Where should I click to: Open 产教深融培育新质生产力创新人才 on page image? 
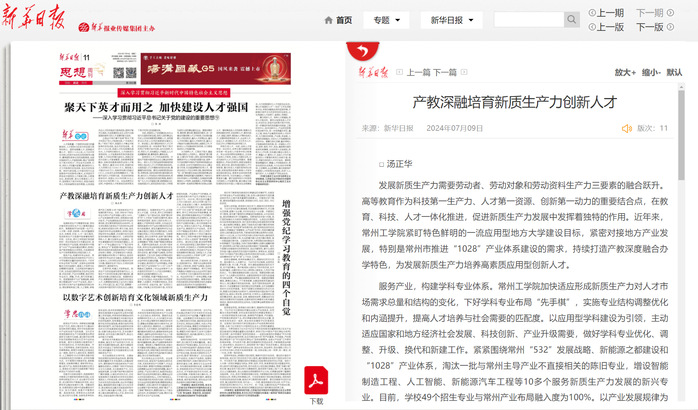click(116, 196)
